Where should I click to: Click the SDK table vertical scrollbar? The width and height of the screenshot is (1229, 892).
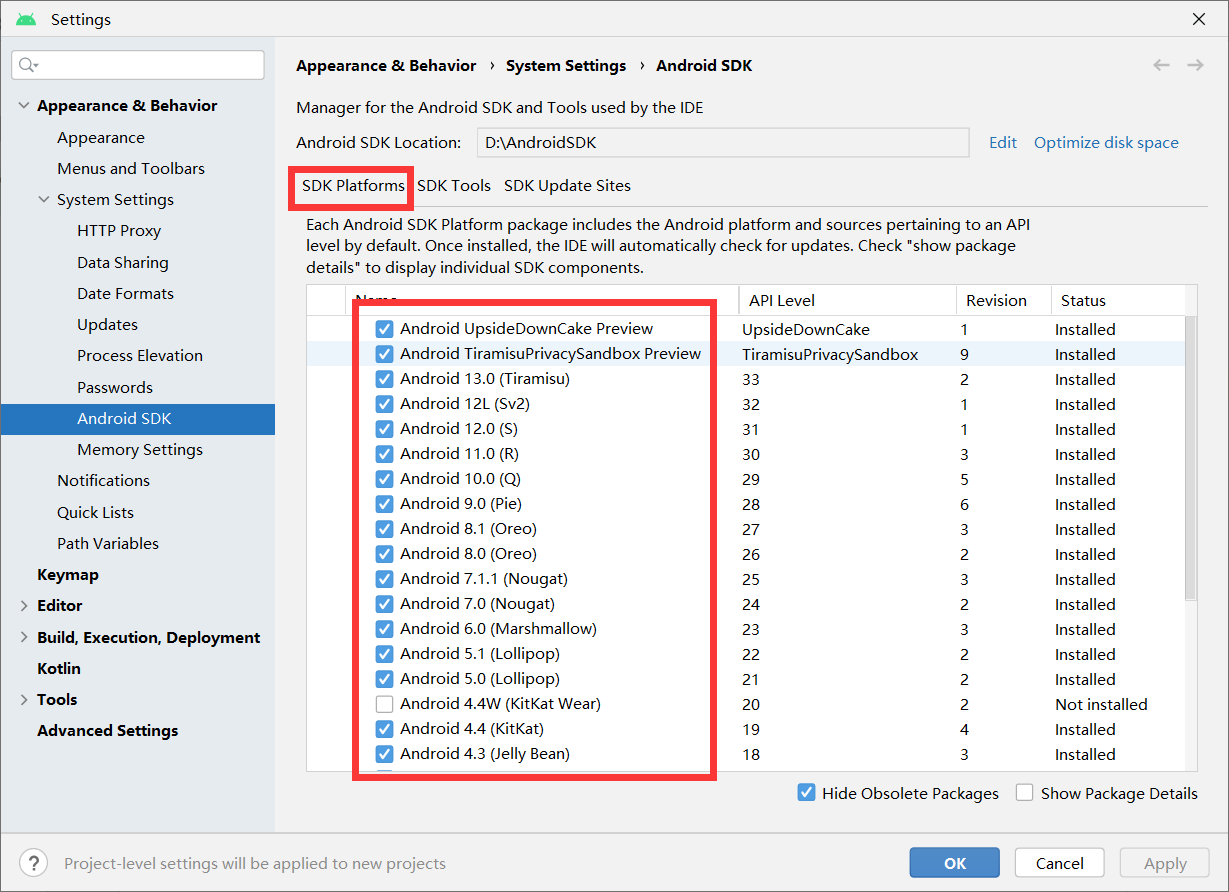click(1190, 460)
